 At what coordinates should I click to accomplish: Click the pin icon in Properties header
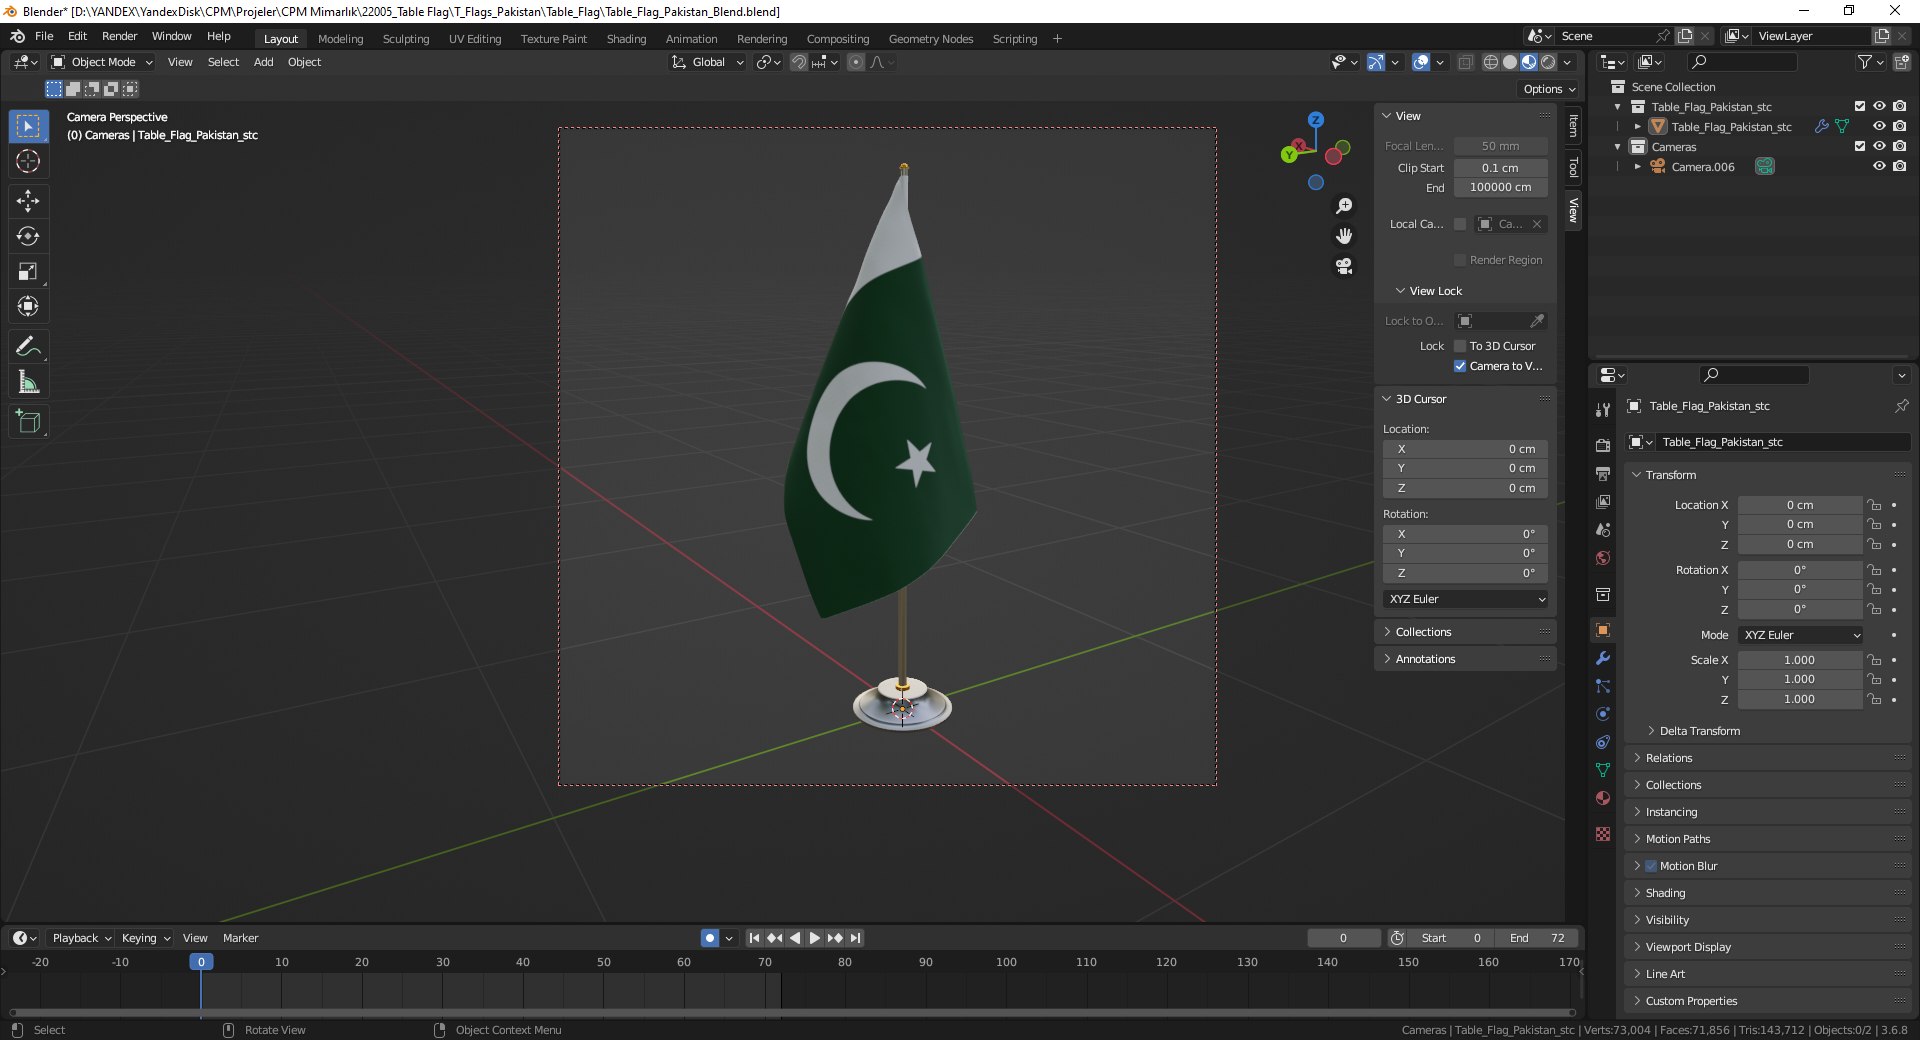[x=1901, y=406]
